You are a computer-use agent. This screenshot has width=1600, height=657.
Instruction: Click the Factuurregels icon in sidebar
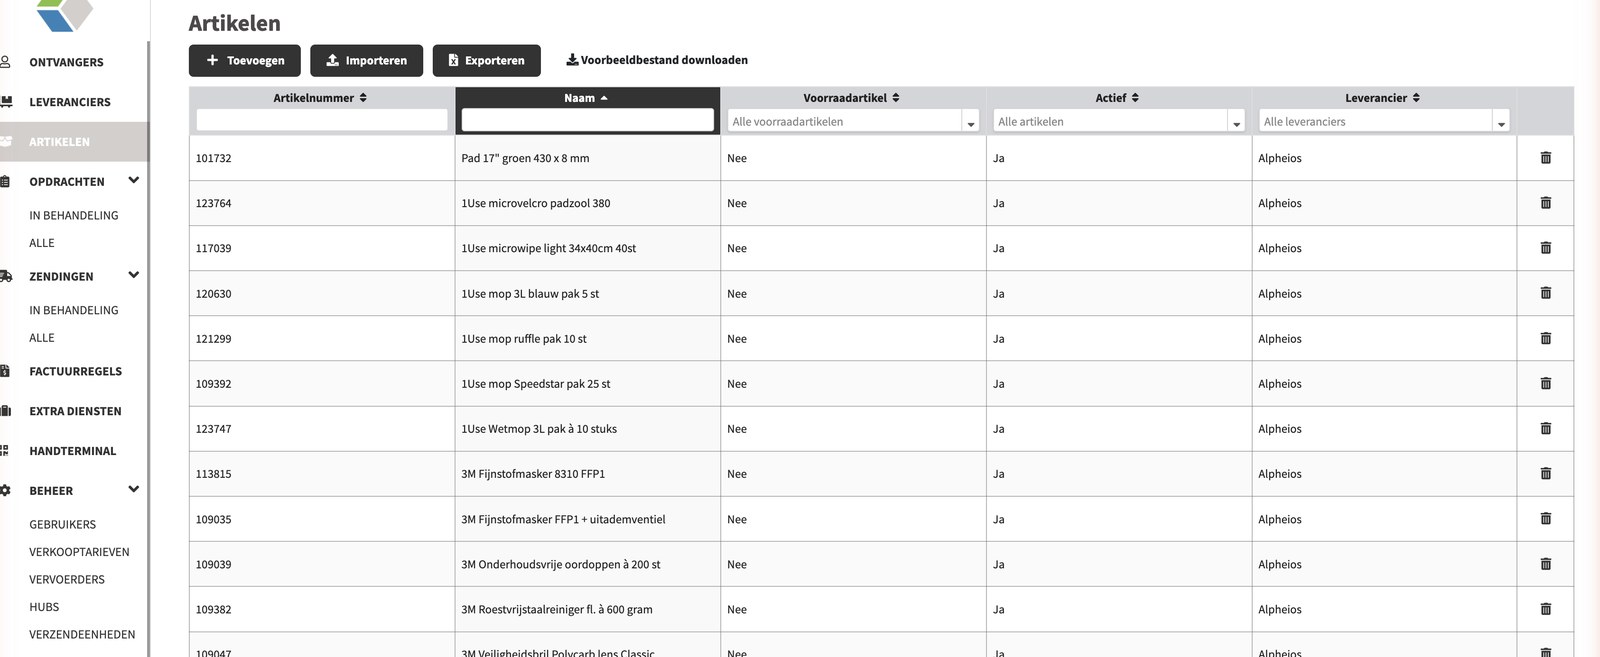point(5,371)
